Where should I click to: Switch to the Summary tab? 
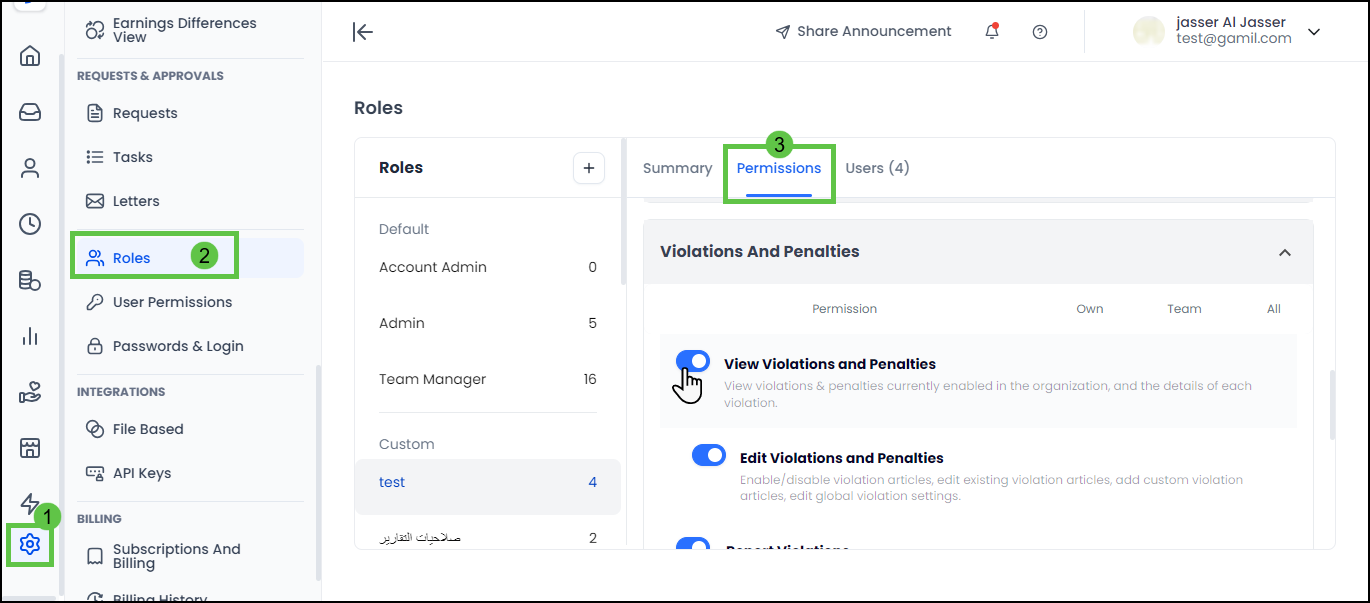[x=677, y=168]
